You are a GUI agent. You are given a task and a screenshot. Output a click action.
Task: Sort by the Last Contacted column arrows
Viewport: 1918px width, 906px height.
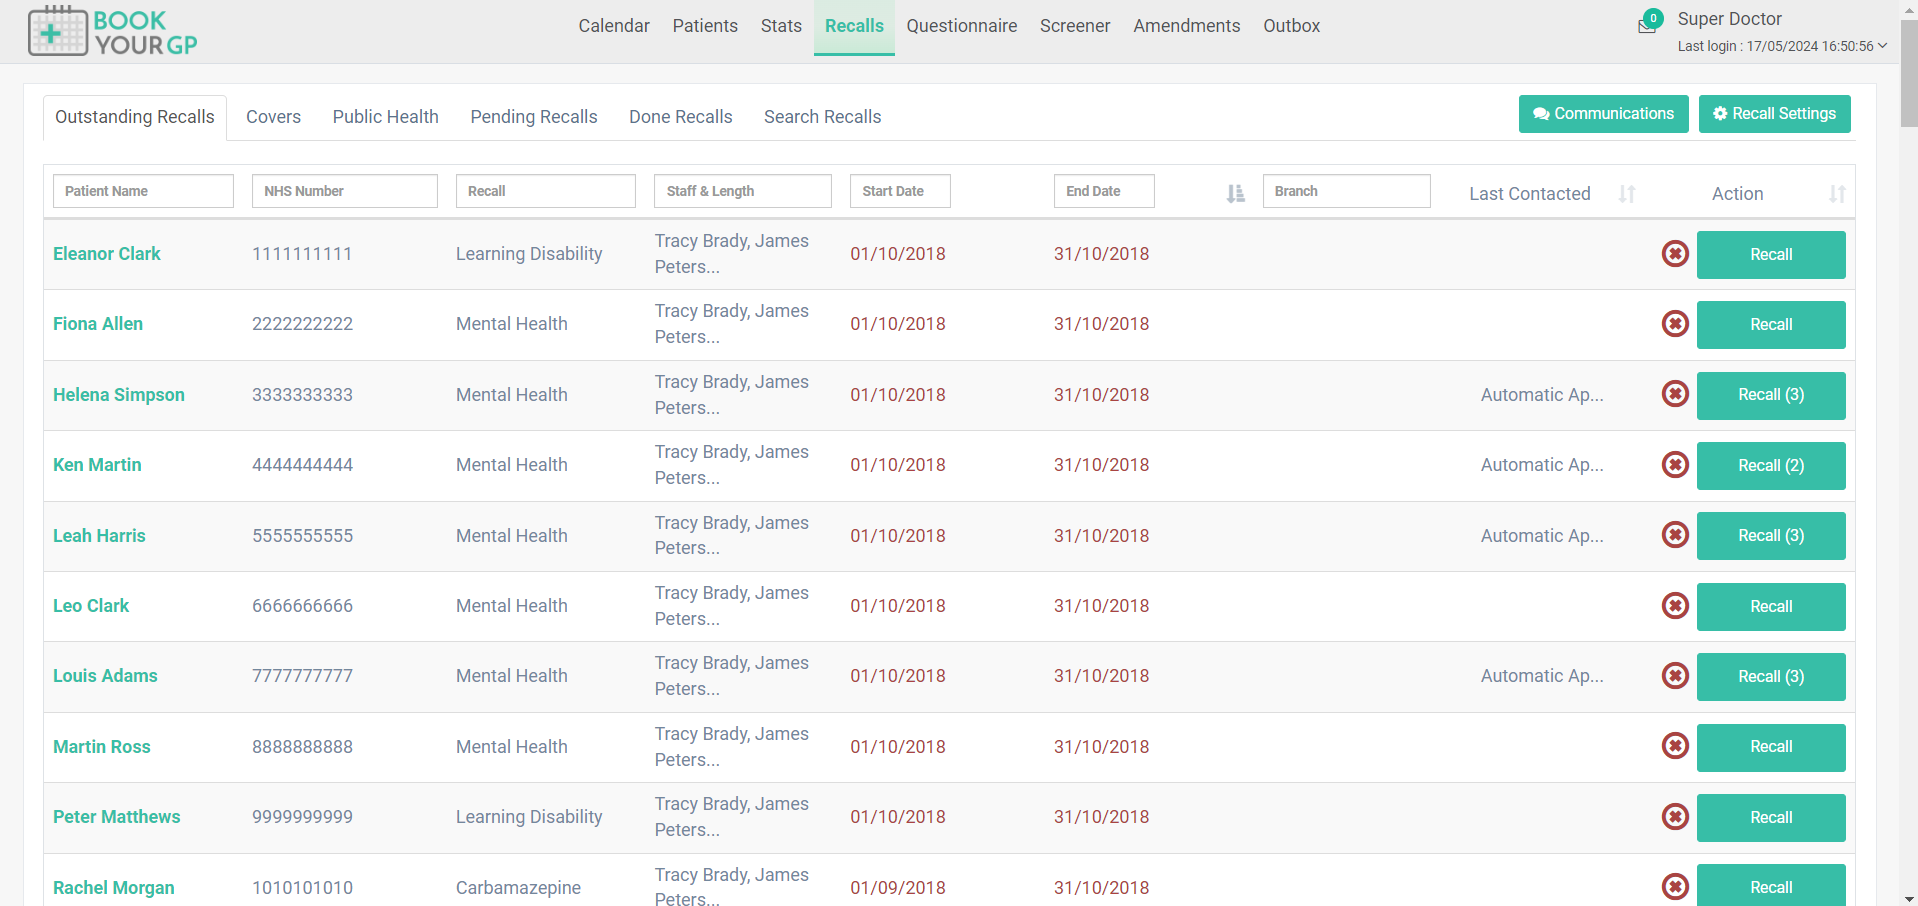(x=1628, y=193)
